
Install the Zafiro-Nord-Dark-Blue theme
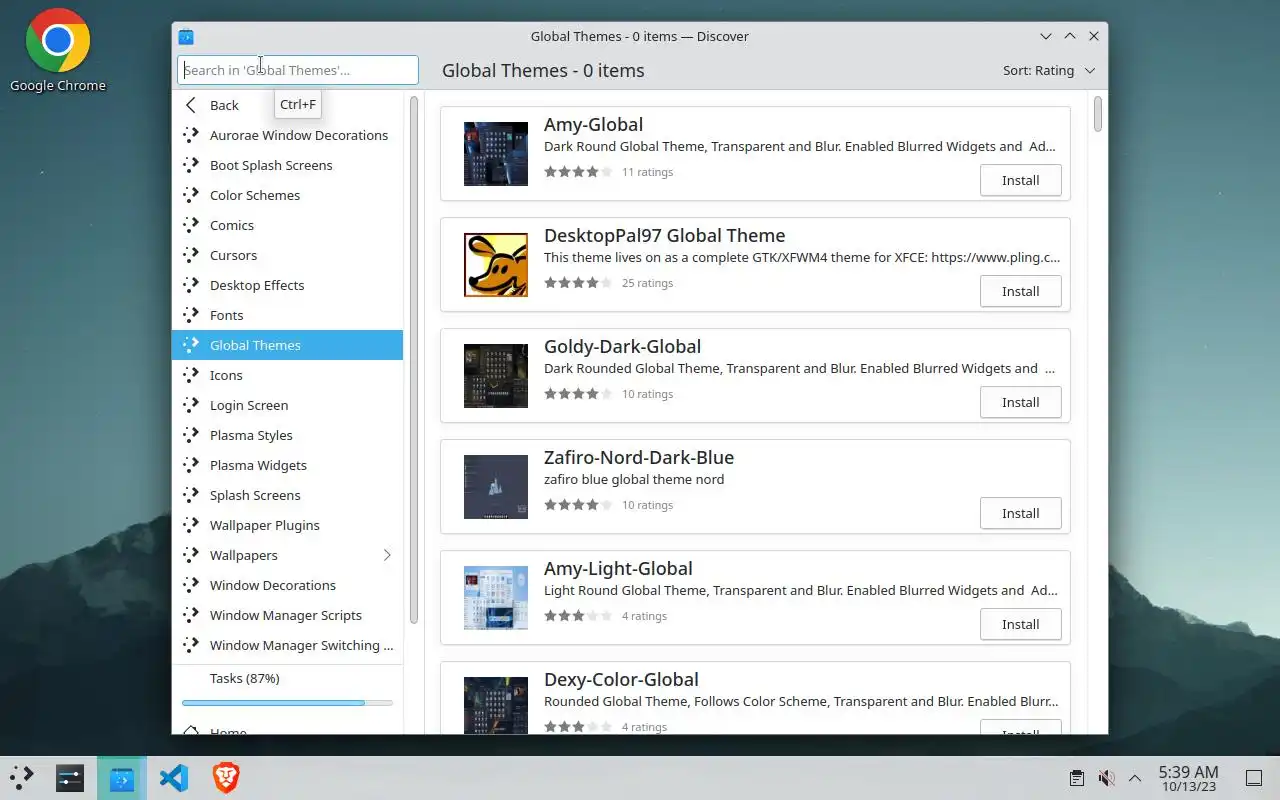tap(1020, 514)
